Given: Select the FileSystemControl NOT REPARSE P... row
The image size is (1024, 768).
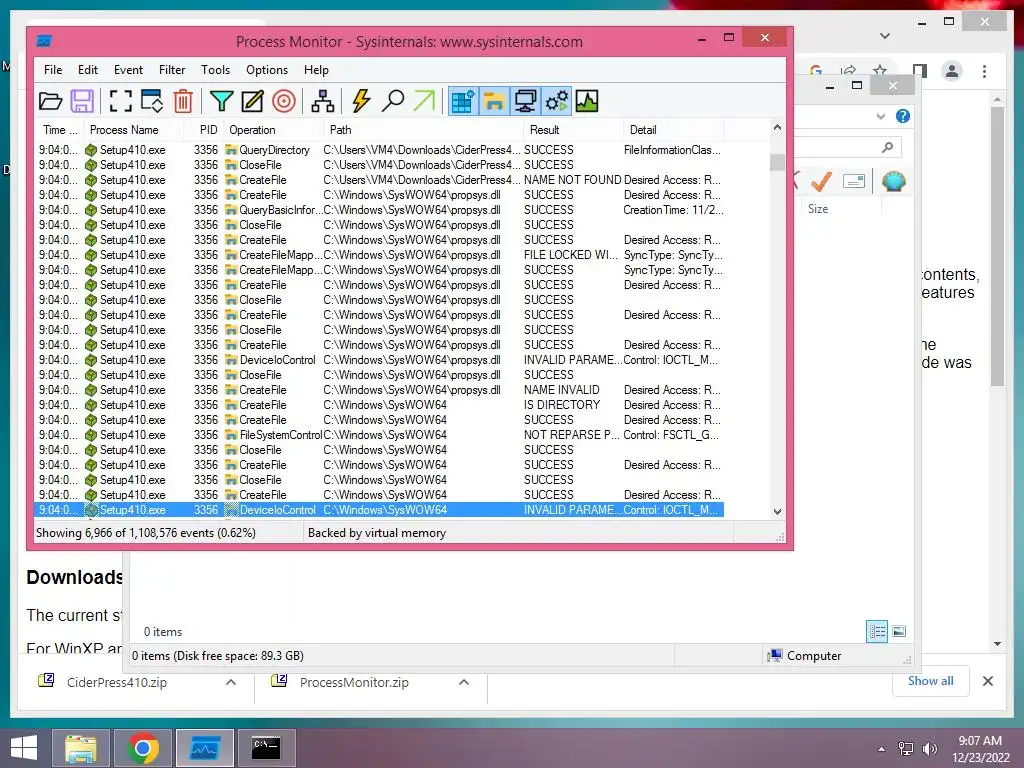Looking at the screenshot, I should coord(379,435).
